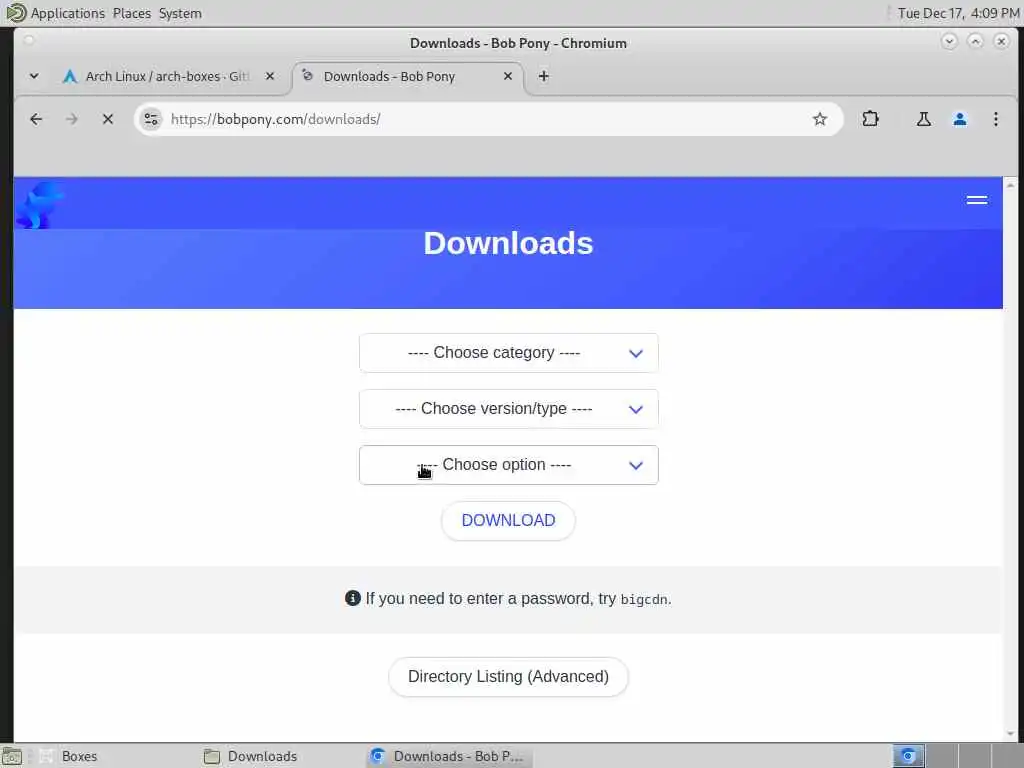The image size is (1024, 768).
Task: Open Chrome Labs flask icon
Action: [923, 119]
